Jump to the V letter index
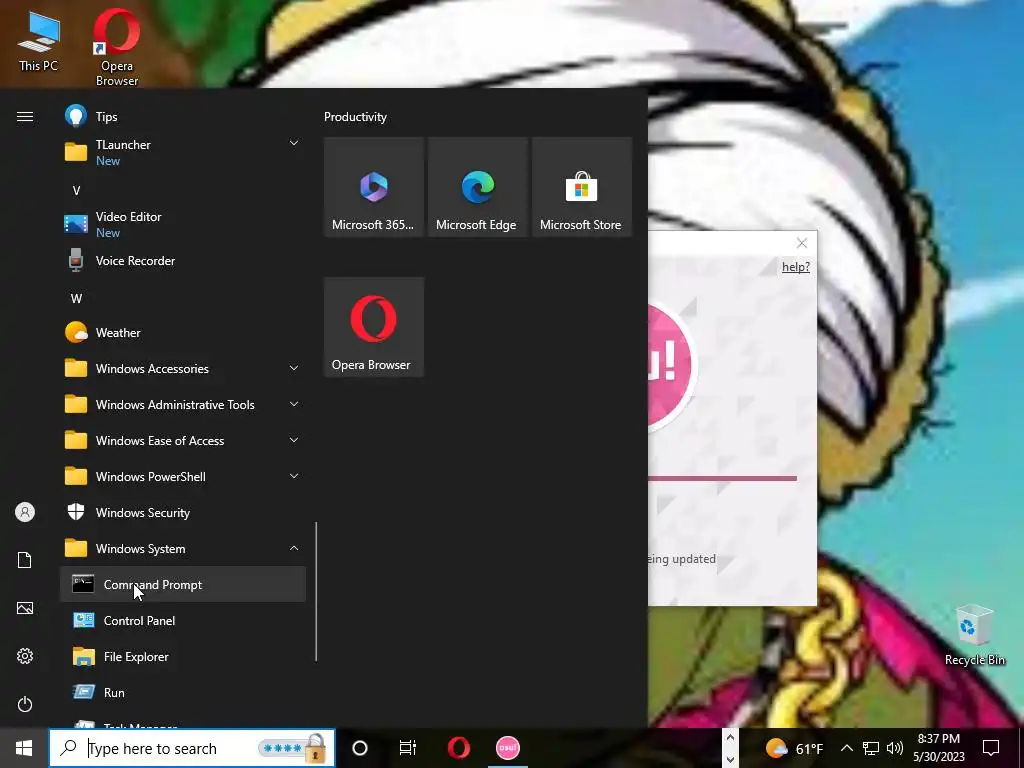This screenshot has height=768, width=1024. click(76, 191)
